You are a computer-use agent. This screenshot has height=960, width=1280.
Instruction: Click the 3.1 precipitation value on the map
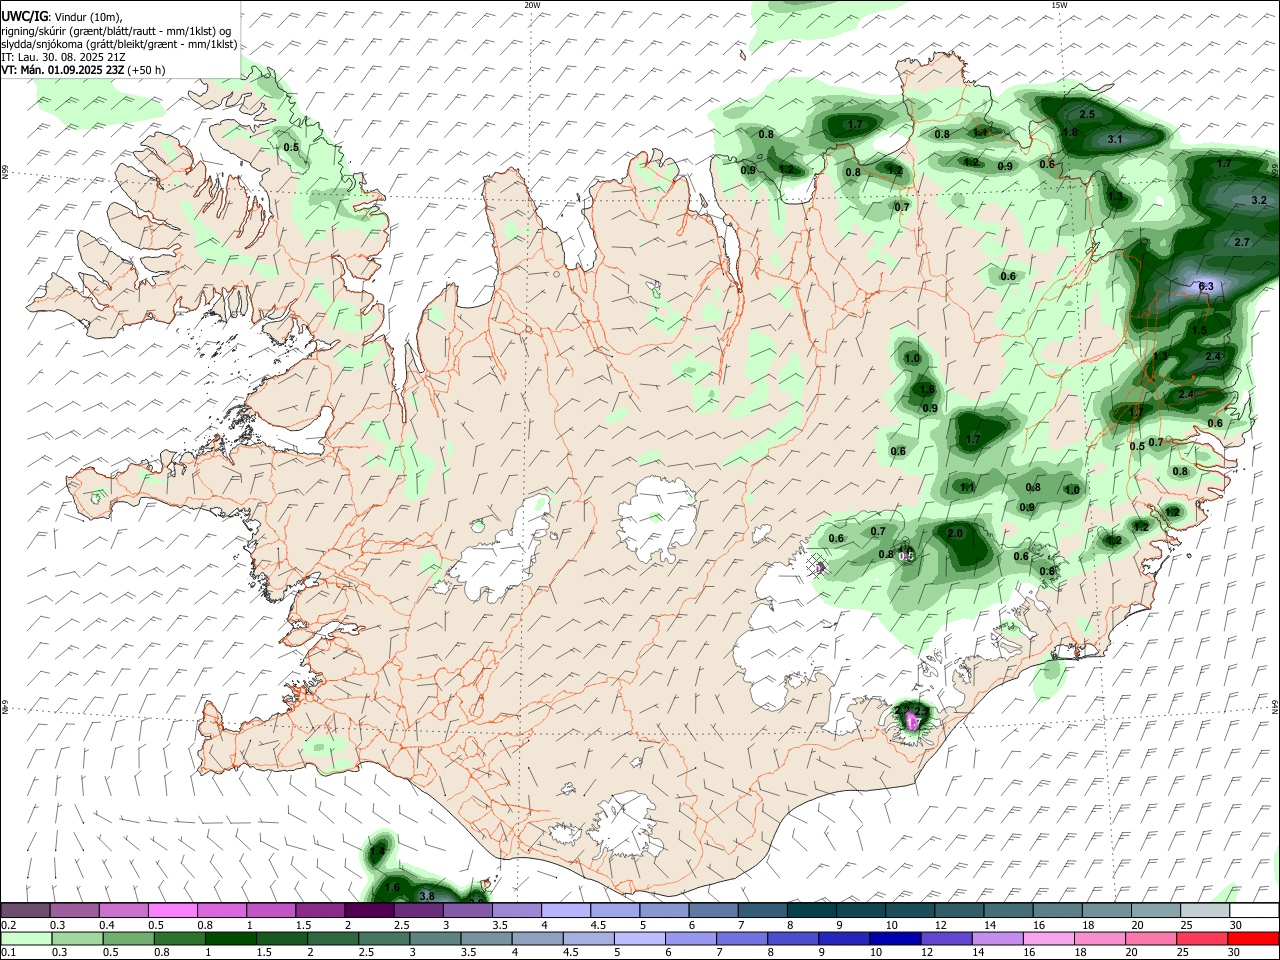click(x=1116, y=140)
